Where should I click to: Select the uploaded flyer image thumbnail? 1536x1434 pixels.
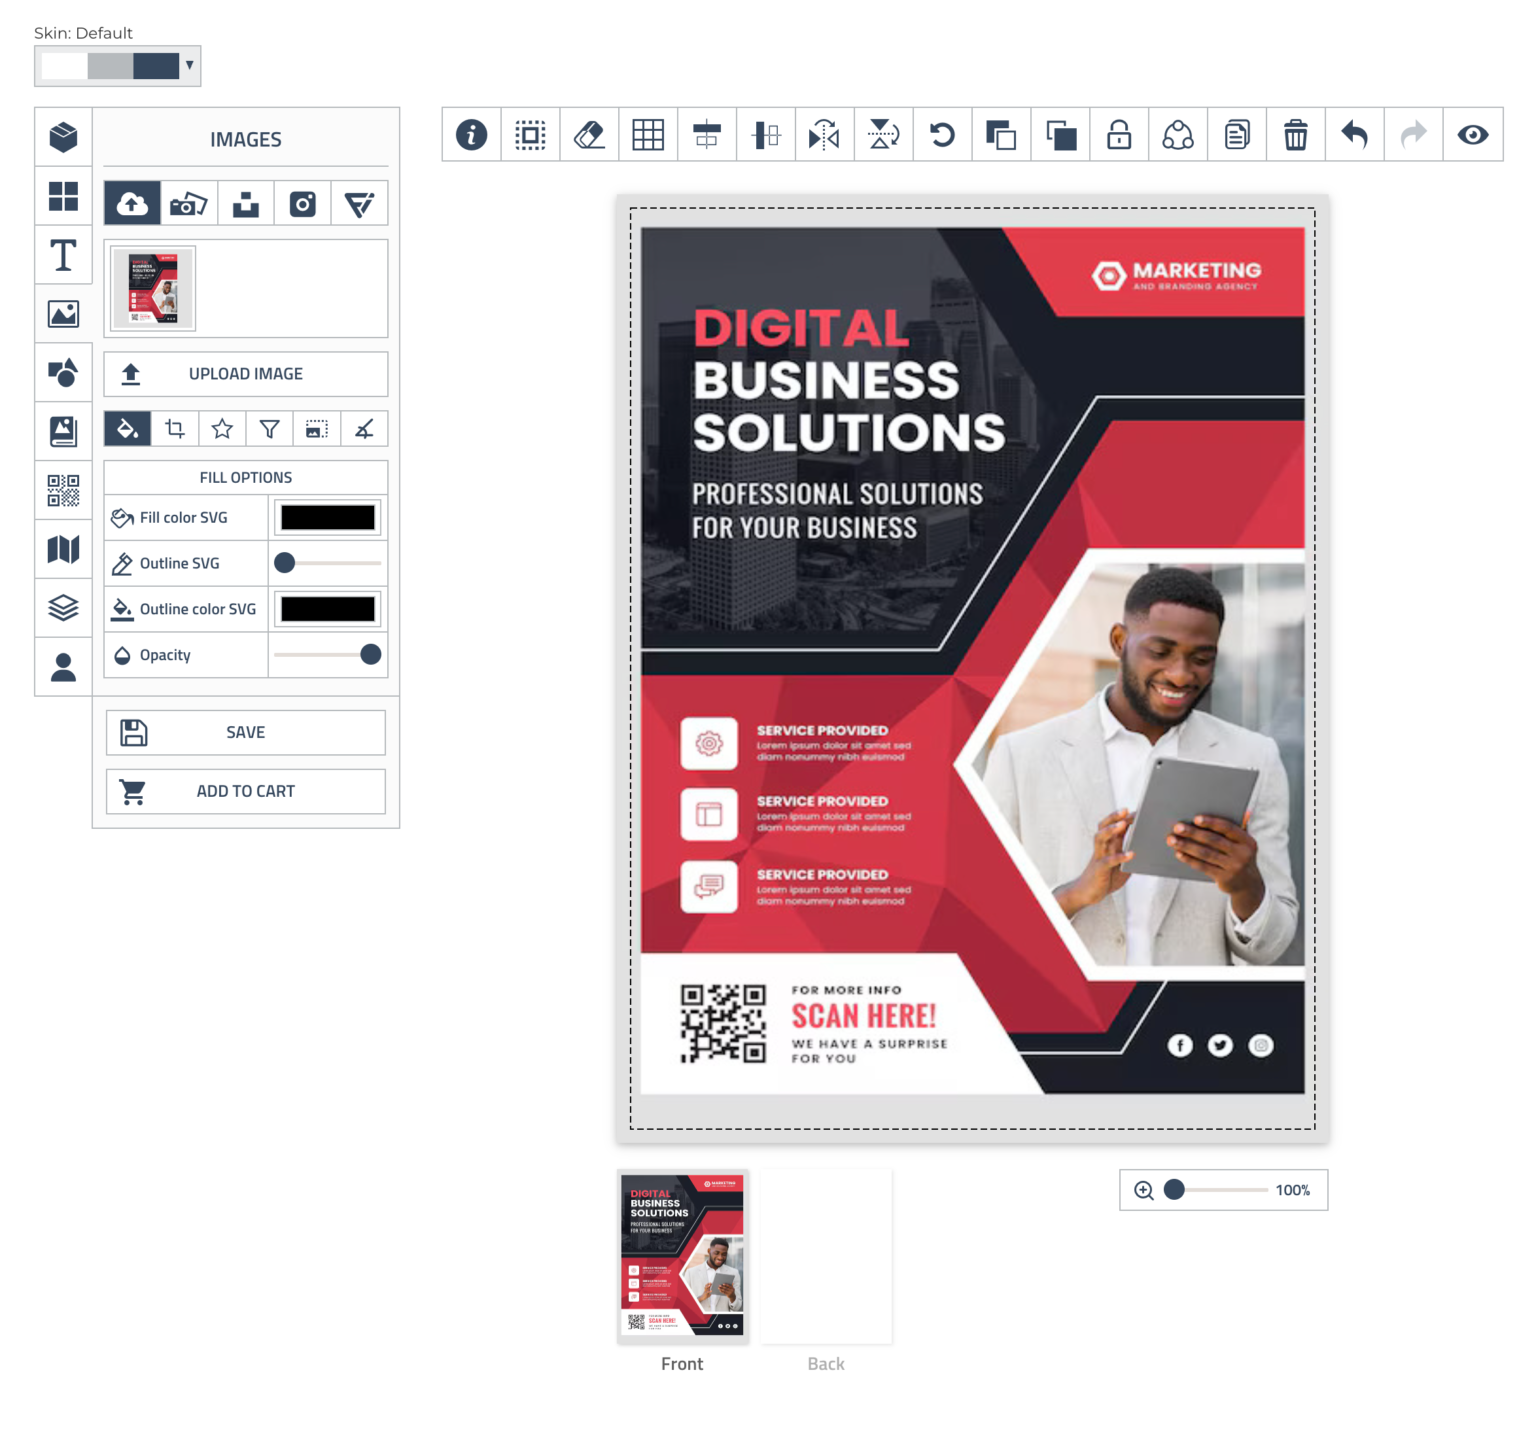point(153,289)
